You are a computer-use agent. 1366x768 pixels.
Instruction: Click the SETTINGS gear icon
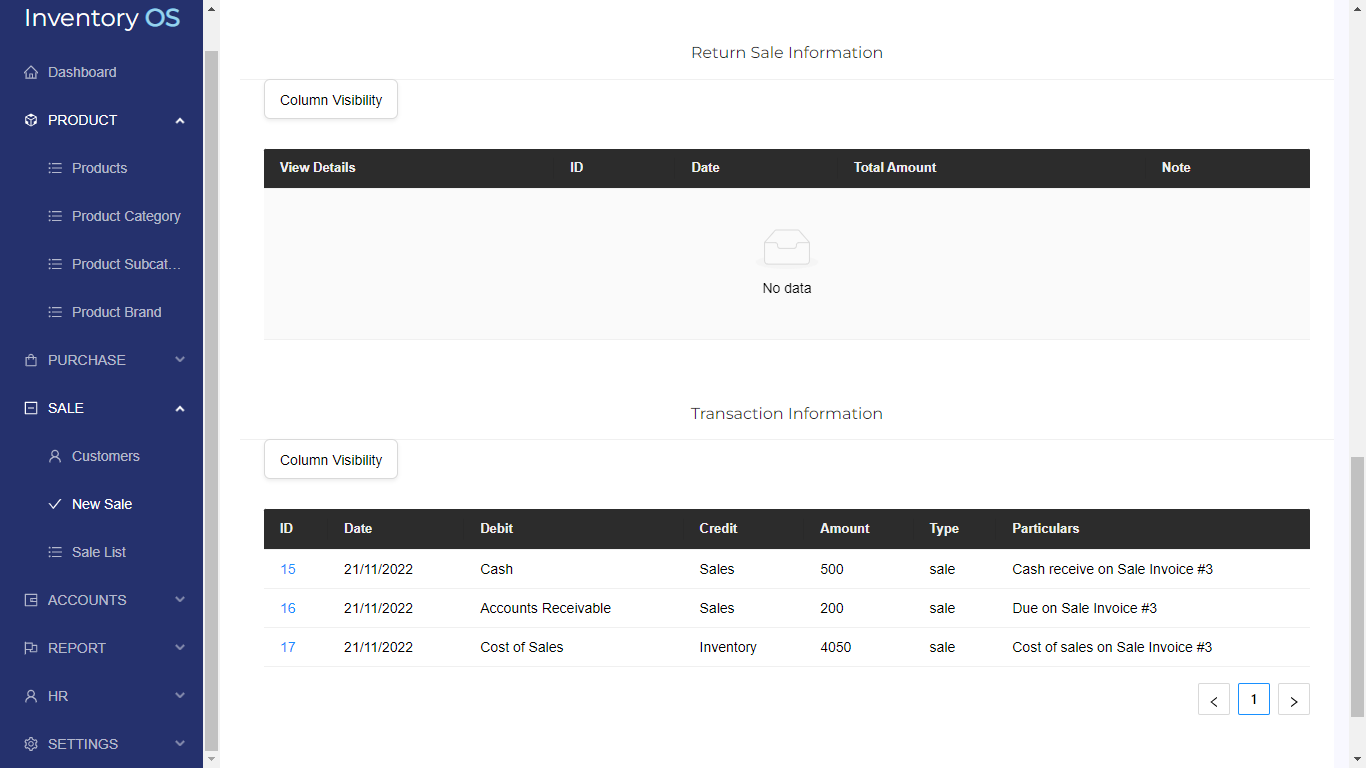point(30,743)
